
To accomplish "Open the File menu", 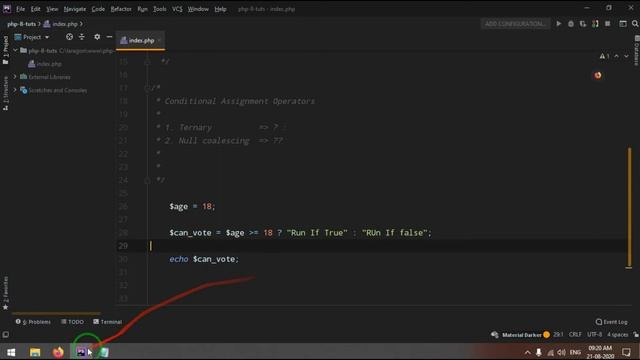I will (x=20, y=9).
